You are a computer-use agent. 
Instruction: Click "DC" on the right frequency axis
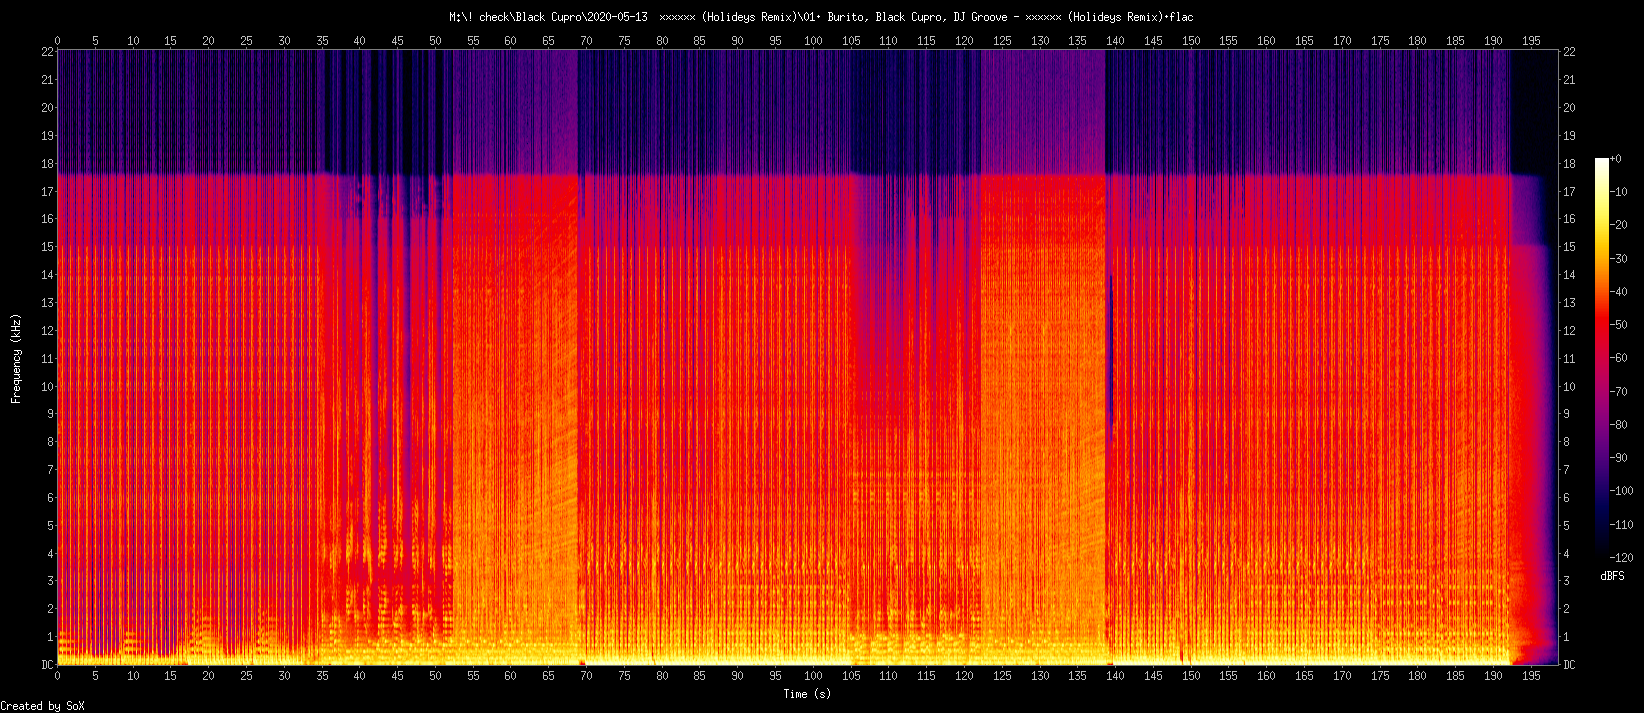1569,665
